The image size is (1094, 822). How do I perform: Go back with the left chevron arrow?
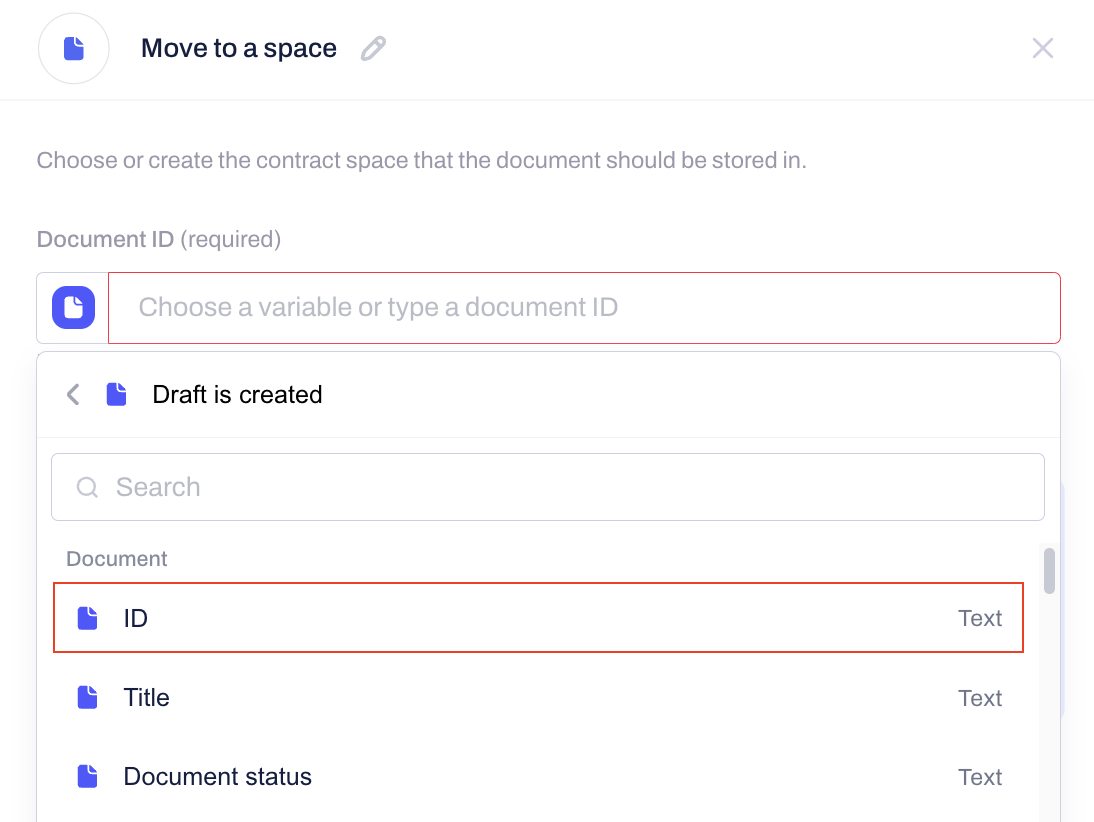click(x=73, y=394)
